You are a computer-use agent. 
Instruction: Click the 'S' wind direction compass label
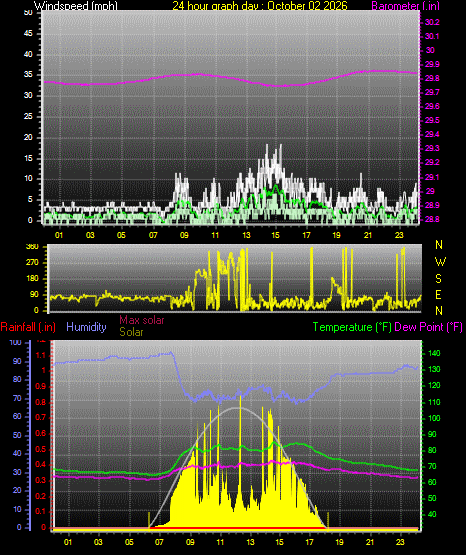click(438, 279)
